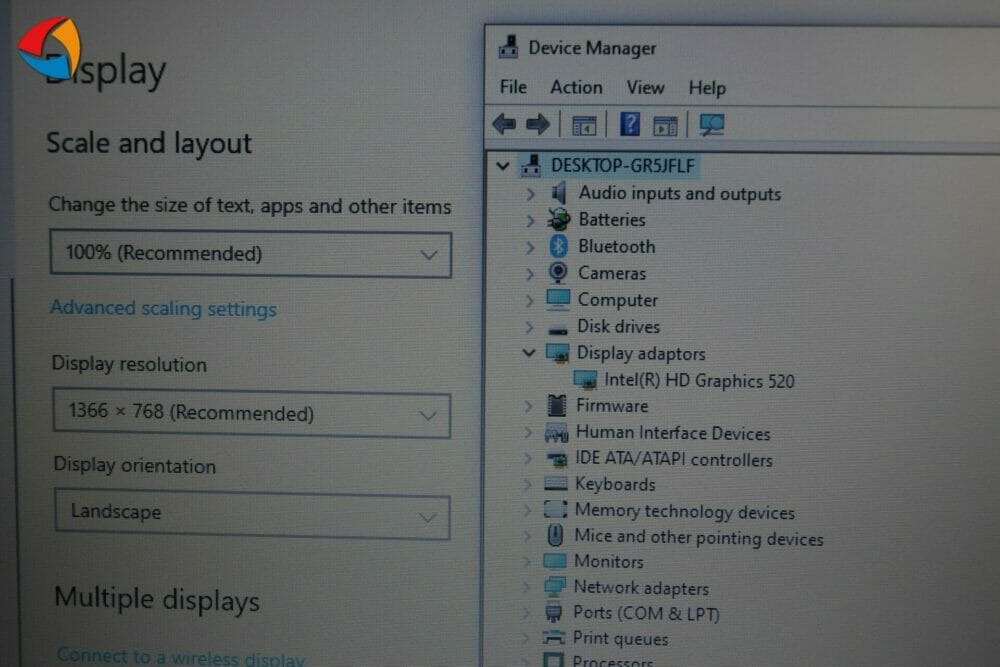Expand the Firmware node
1000x667 pixels.
click(528, 406)
